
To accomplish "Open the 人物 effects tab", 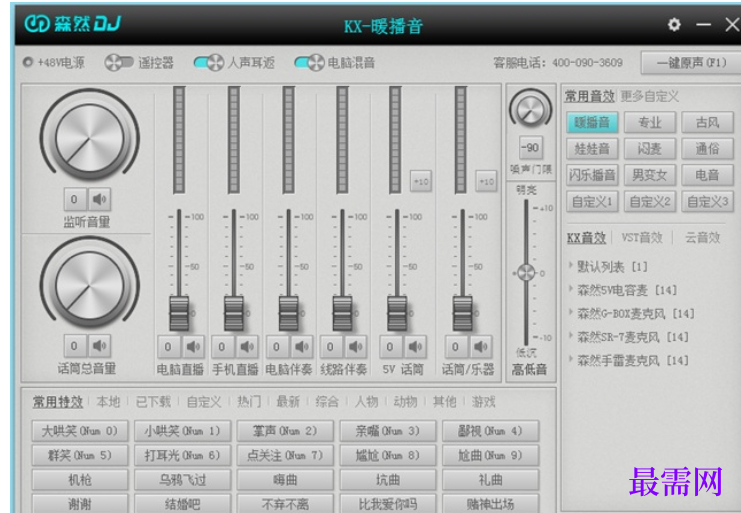I will [367, 402].
